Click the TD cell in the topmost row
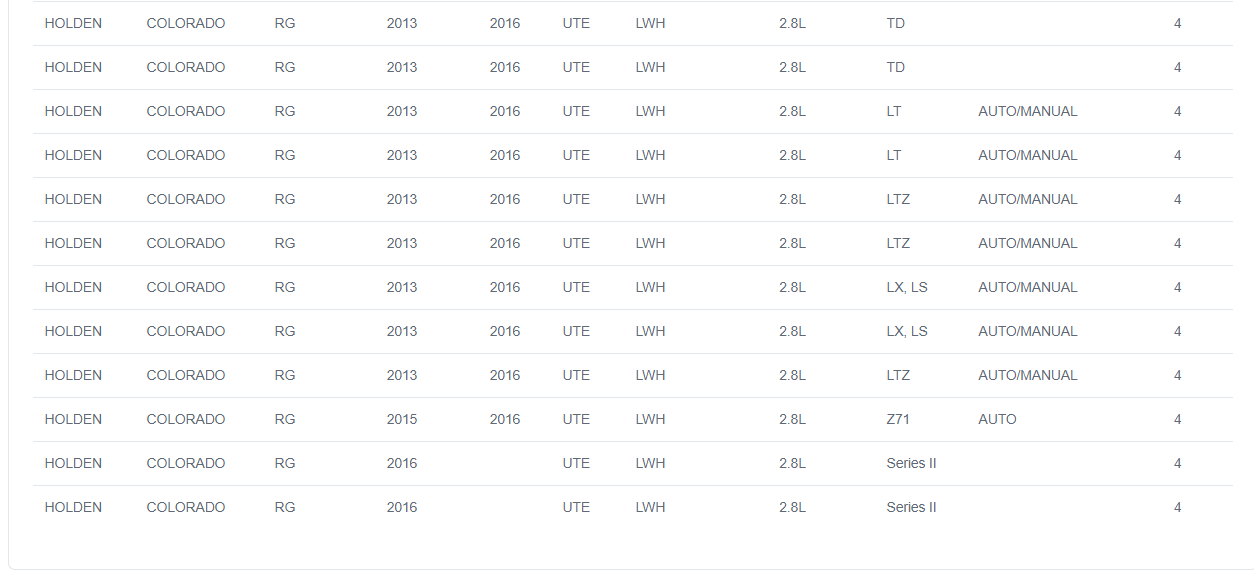The height and width of the screenshot is (580, 1254). [895, 23]
